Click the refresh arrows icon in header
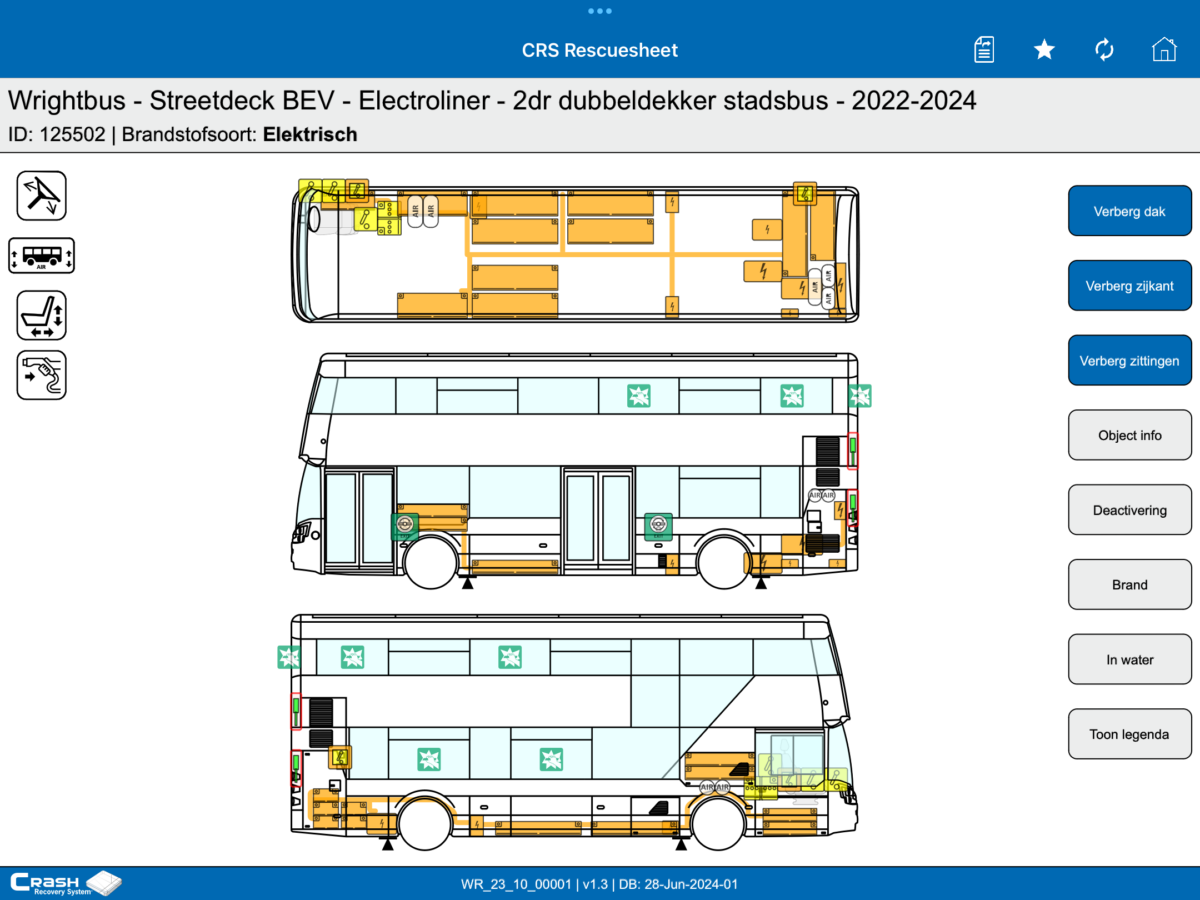 pos(1104,49)
